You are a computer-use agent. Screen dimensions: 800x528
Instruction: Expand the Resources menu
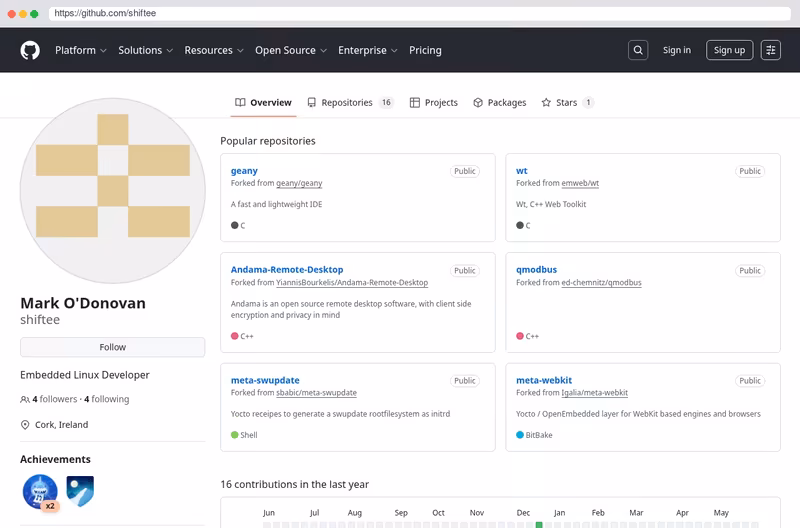pyautogui.click(x=214, y=50)
